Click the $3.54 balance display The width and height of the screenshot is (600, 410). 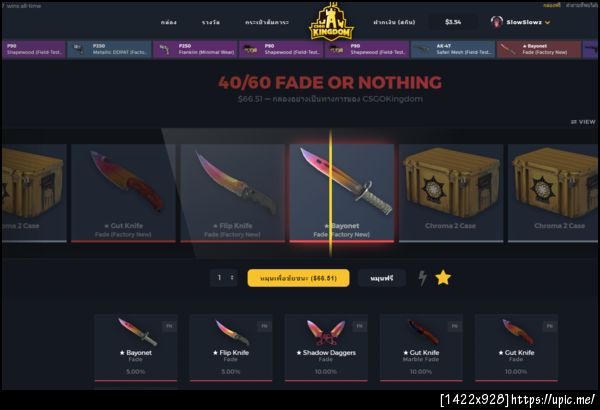coord(453,22)
